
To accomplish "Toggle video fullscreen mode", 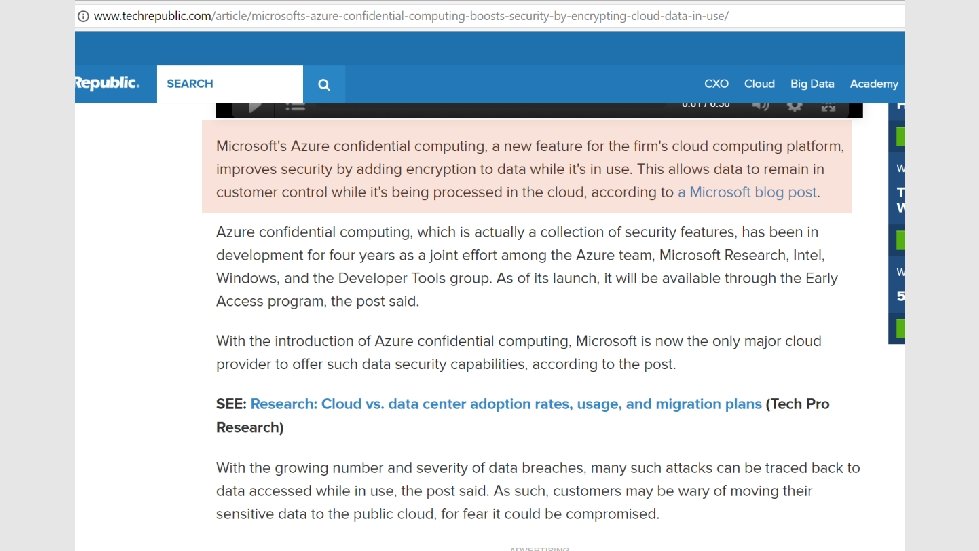I will click(829, 107).
